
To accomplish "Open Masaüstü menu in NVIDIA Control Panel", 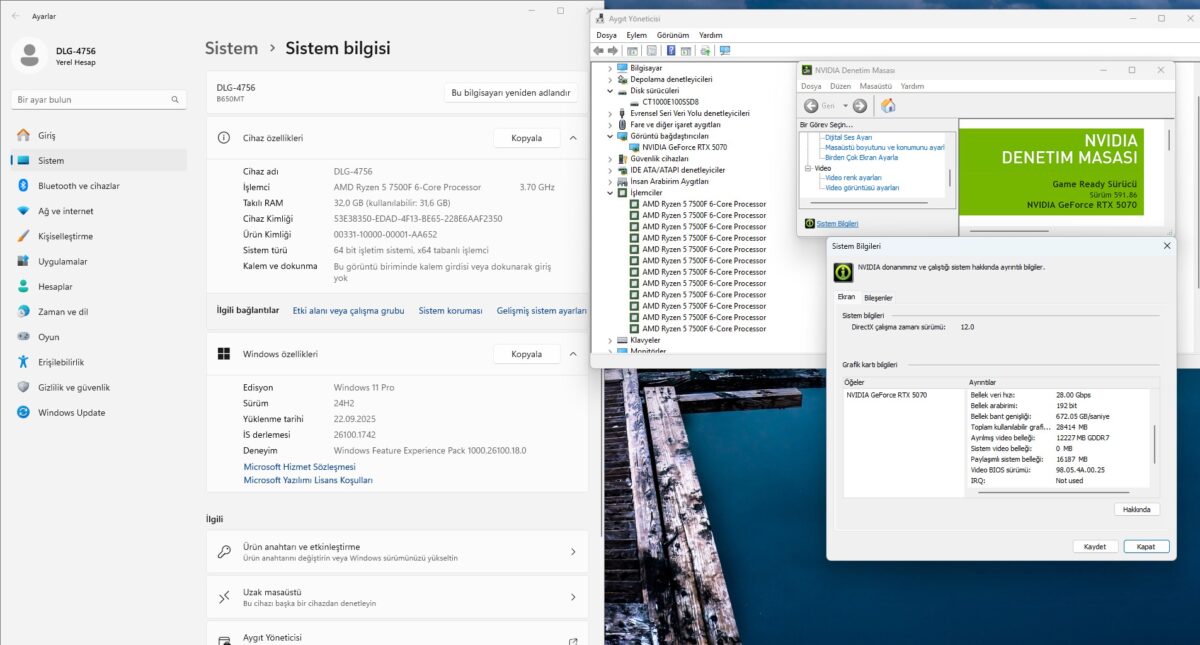I will tap(876, 86).
